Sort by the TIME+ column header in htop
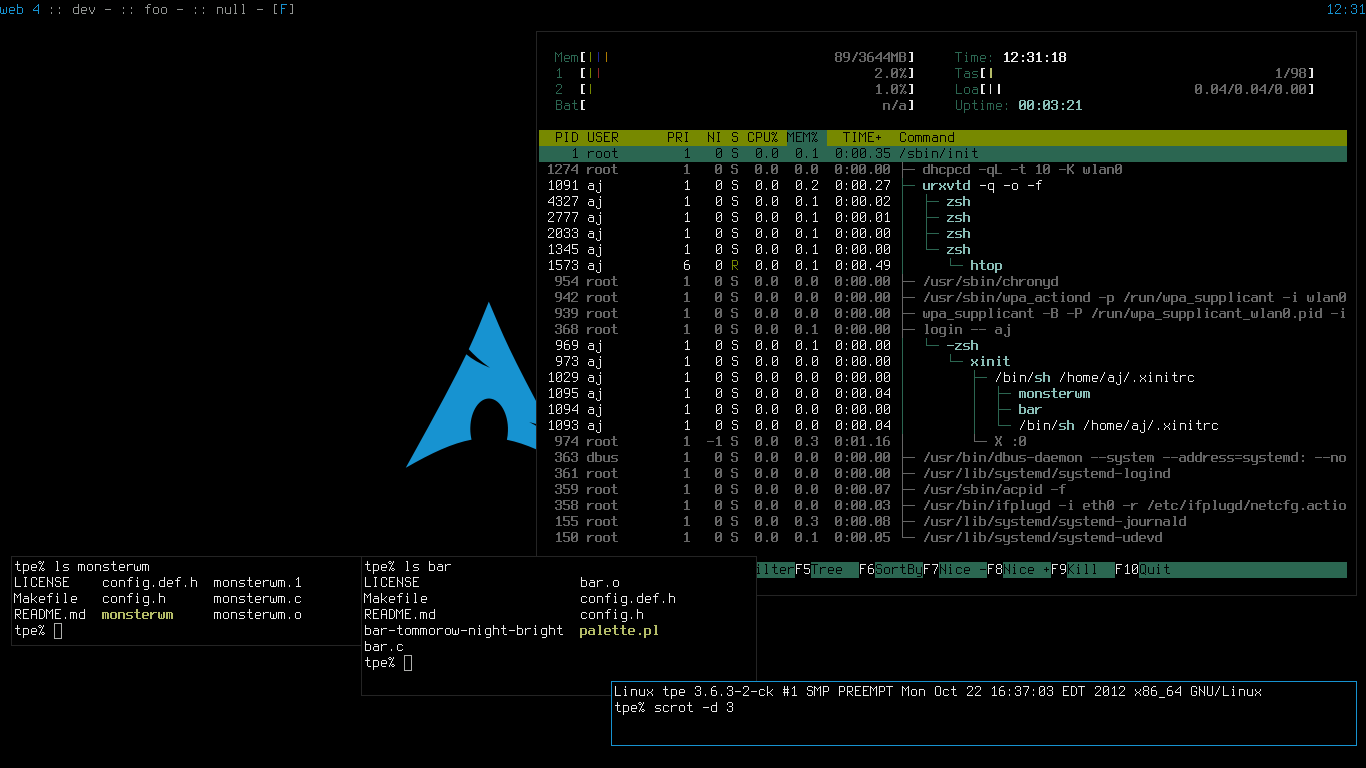Image resolution: width=1366 pixels, height=768 pixels. [x=863, y=138]
